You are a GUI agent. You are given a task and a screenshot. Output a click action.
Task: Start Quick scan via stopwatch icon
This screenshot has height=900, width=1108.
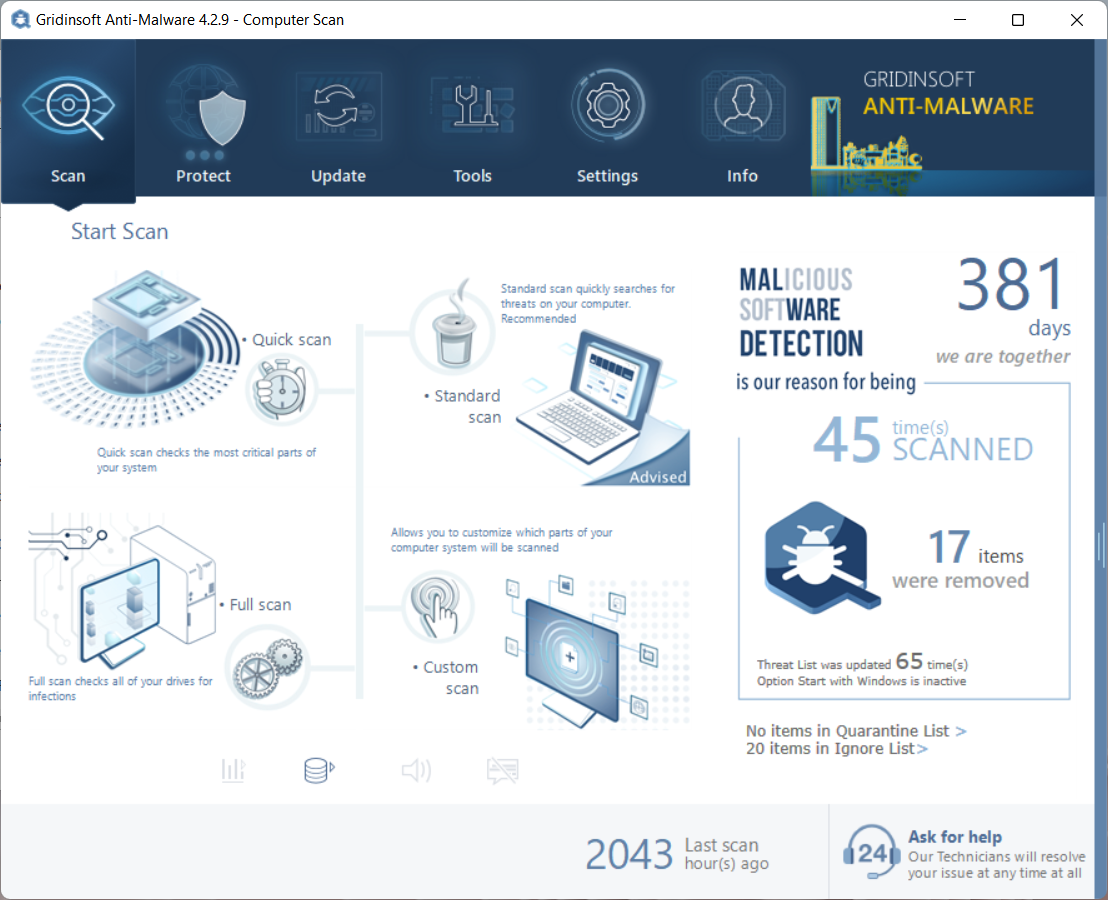click(x=281, y=390)
